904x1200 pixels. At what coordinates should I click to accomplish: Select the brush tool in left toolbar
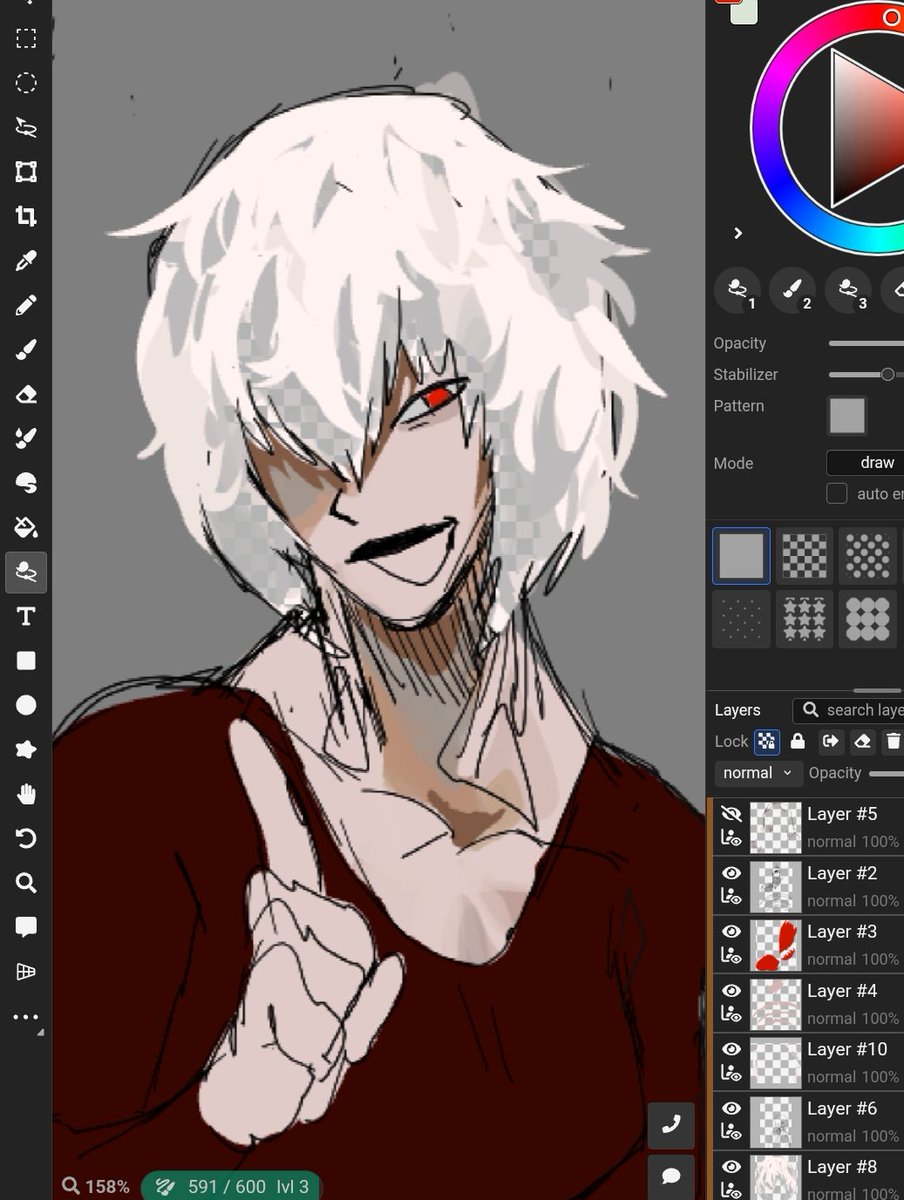pyautogui.click(x=26, y=350)
